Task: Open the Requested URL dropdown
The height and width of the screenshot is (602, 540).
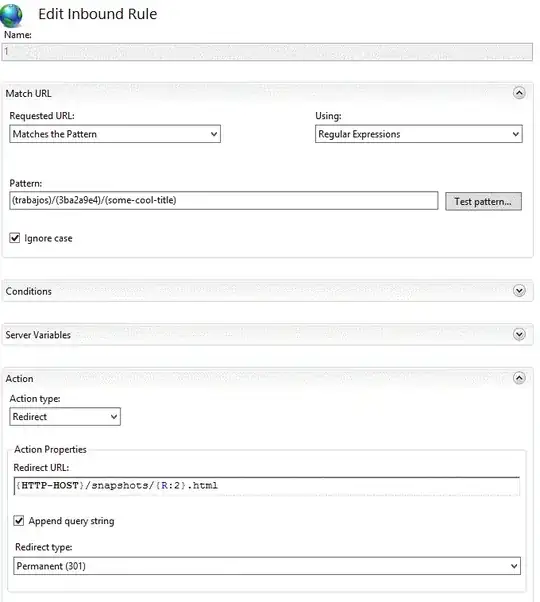Action: (115, 134)
